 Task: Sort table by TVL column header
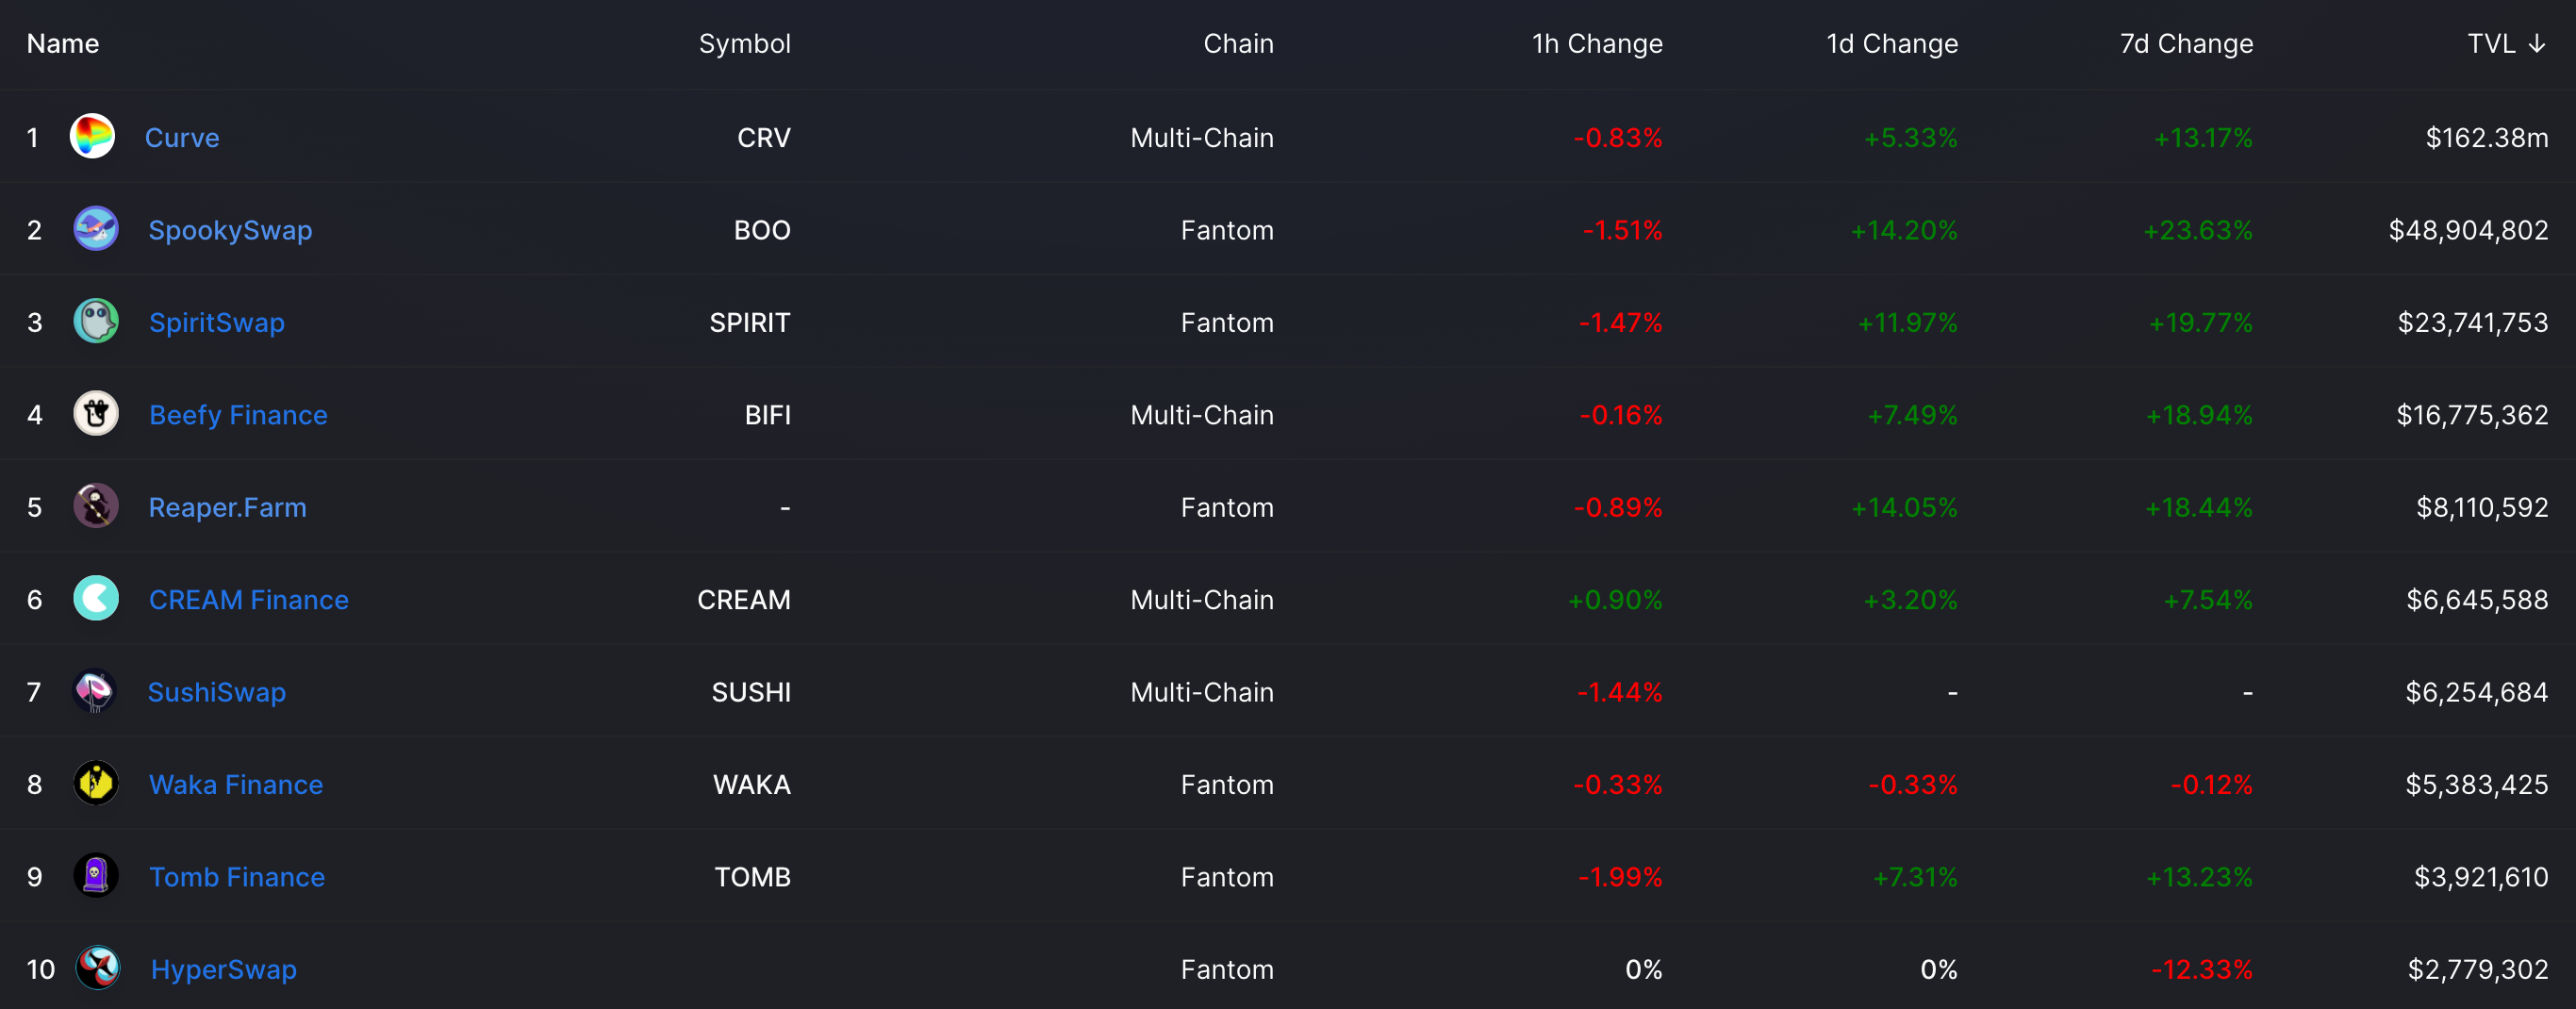[2491, 44]
